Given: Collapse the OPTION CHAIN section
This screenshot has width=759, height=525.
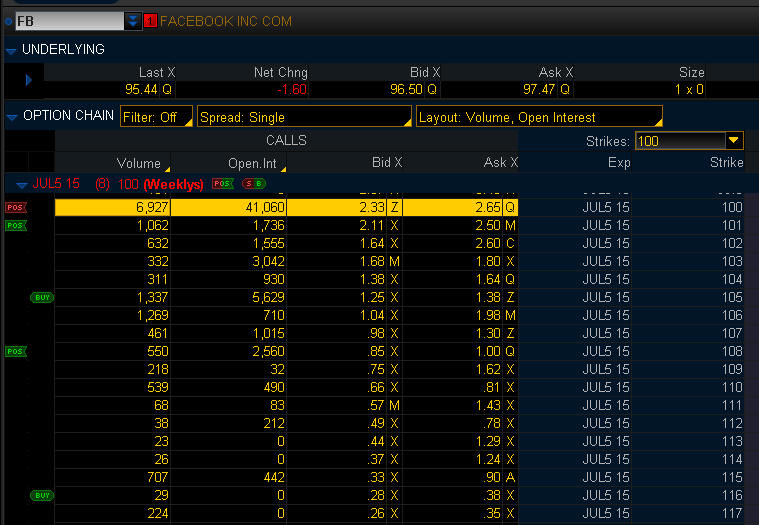Looking at the screenshot, I should [x=11, y=117].
